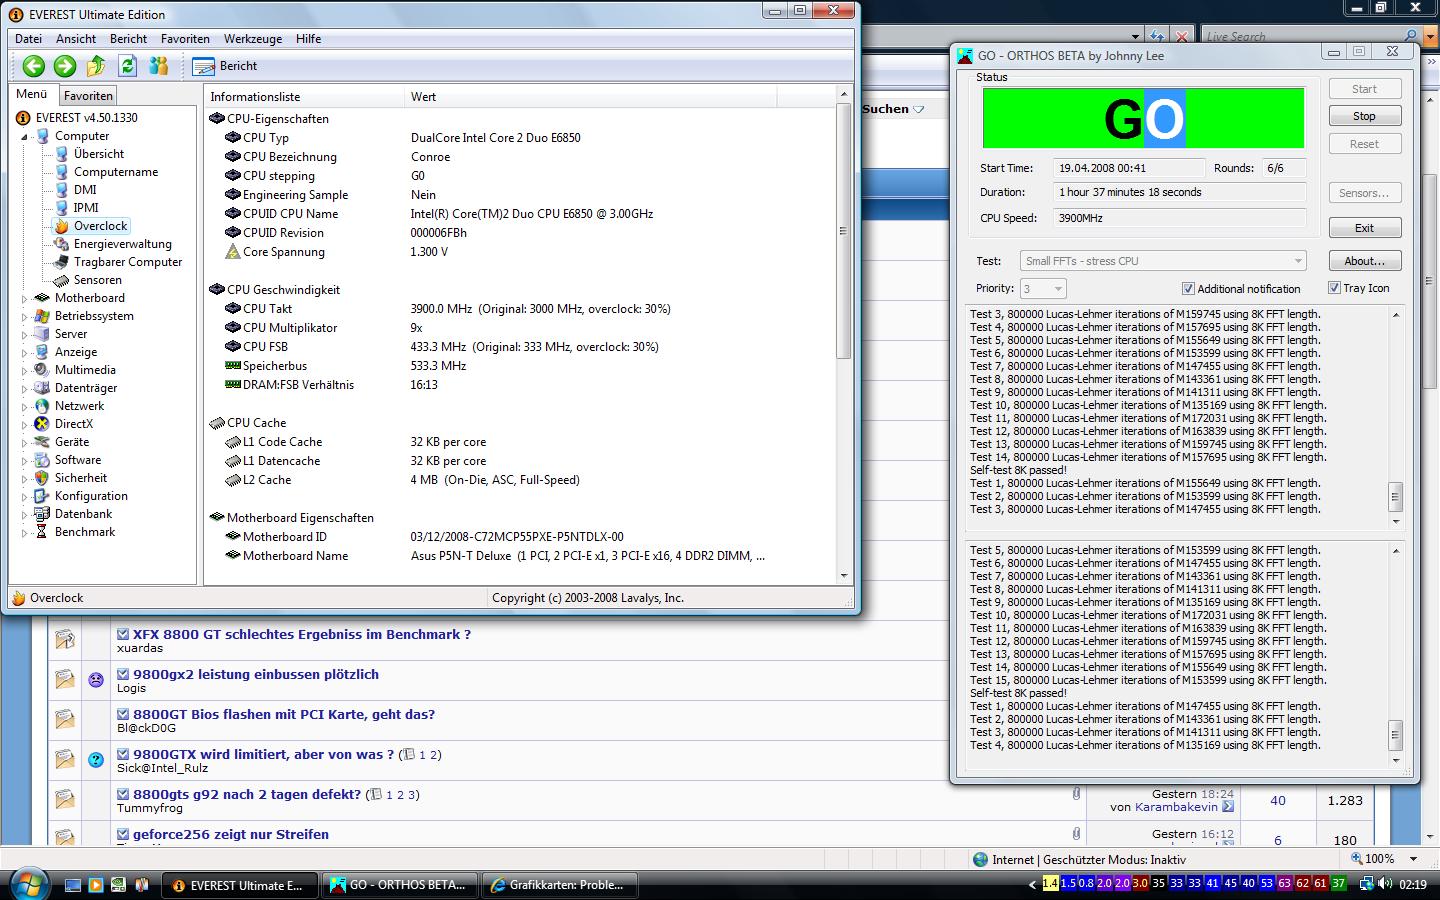Click the chip icon beside Sensoren
The image size is (1440, 900).
point(62,280)
